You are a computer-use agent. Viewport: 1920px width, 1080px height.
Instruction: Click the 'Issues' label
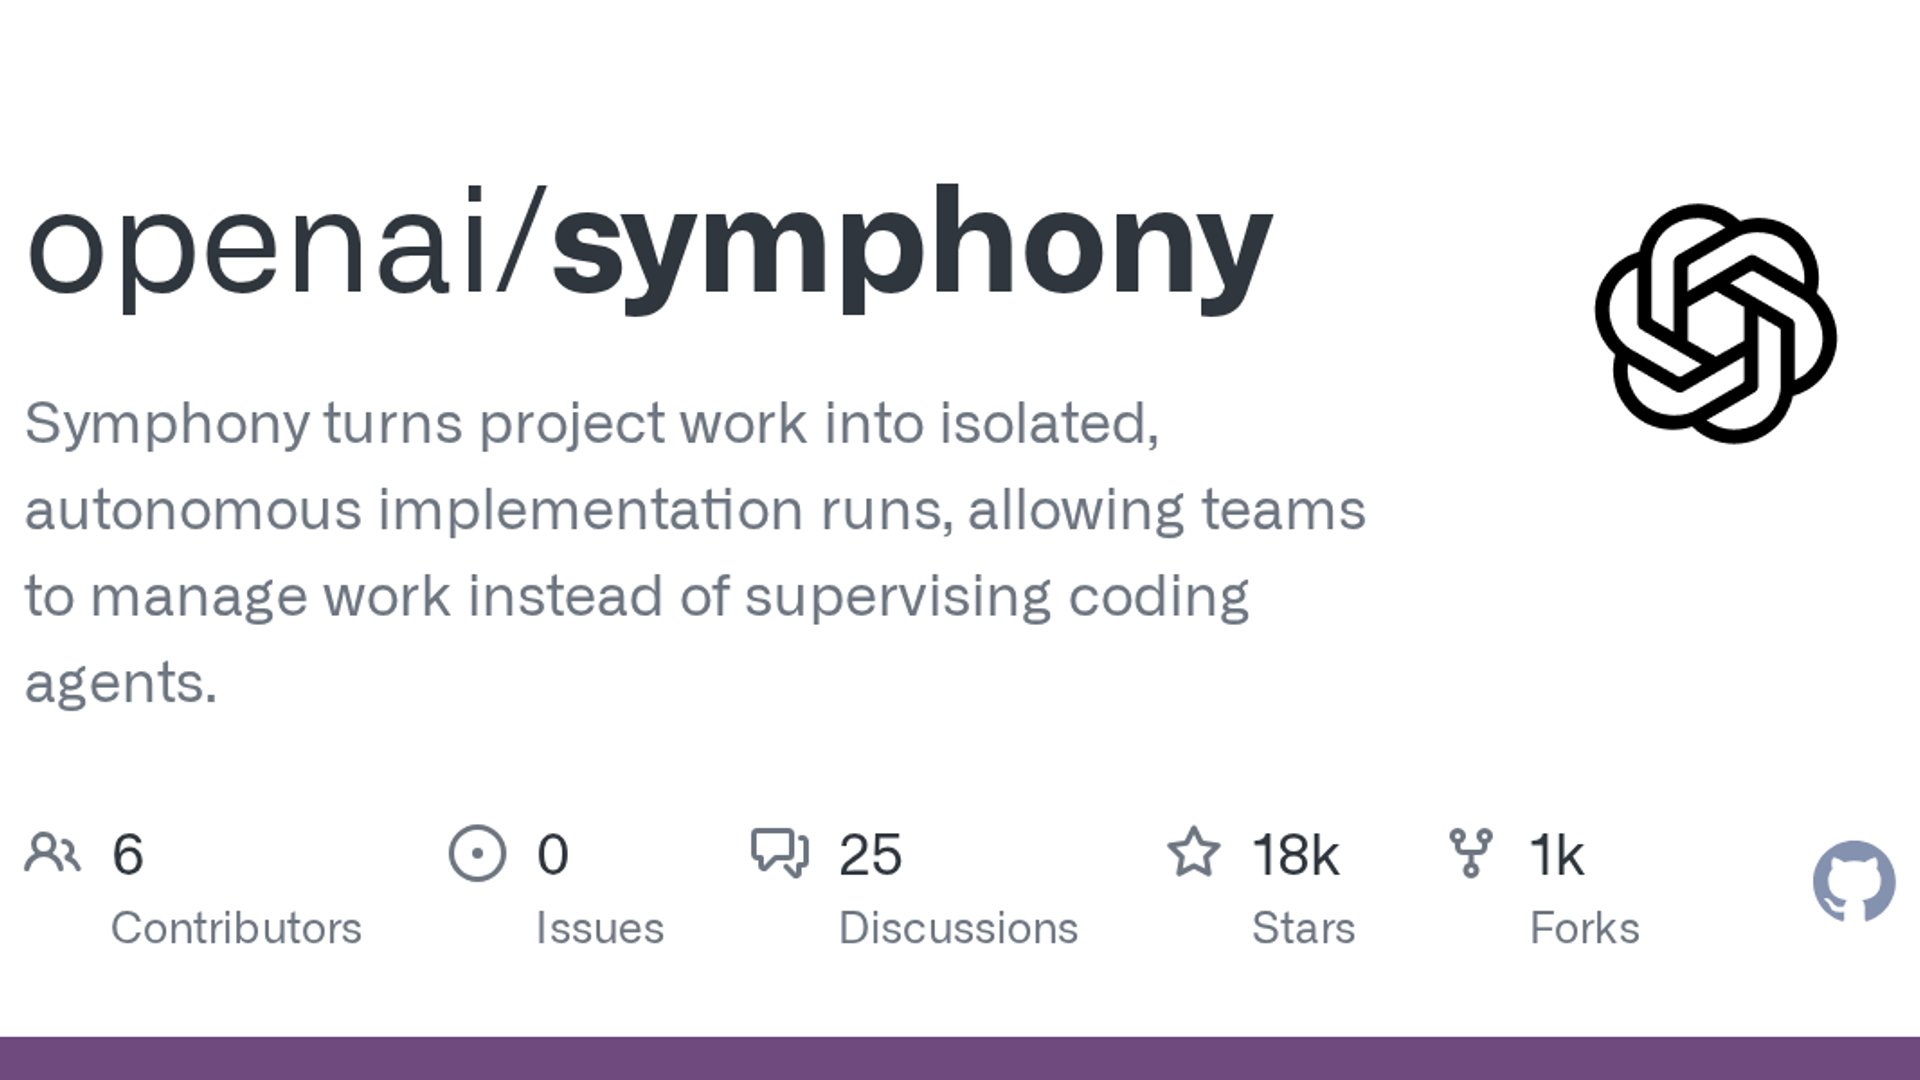(x=599, y=928)
